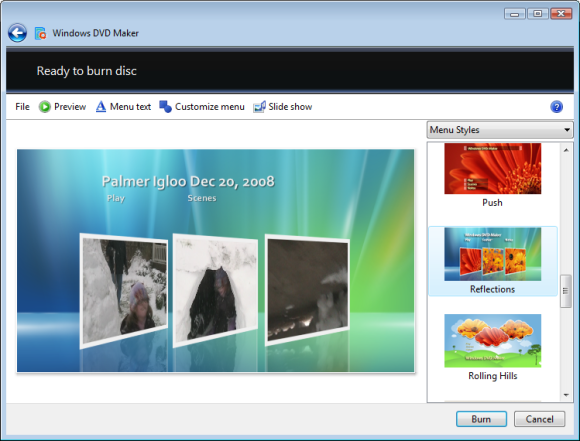The width and height of the screenshot is (580, 441).
Task: Click the Rolling Hills style label
Action: [x=492, y=376]
